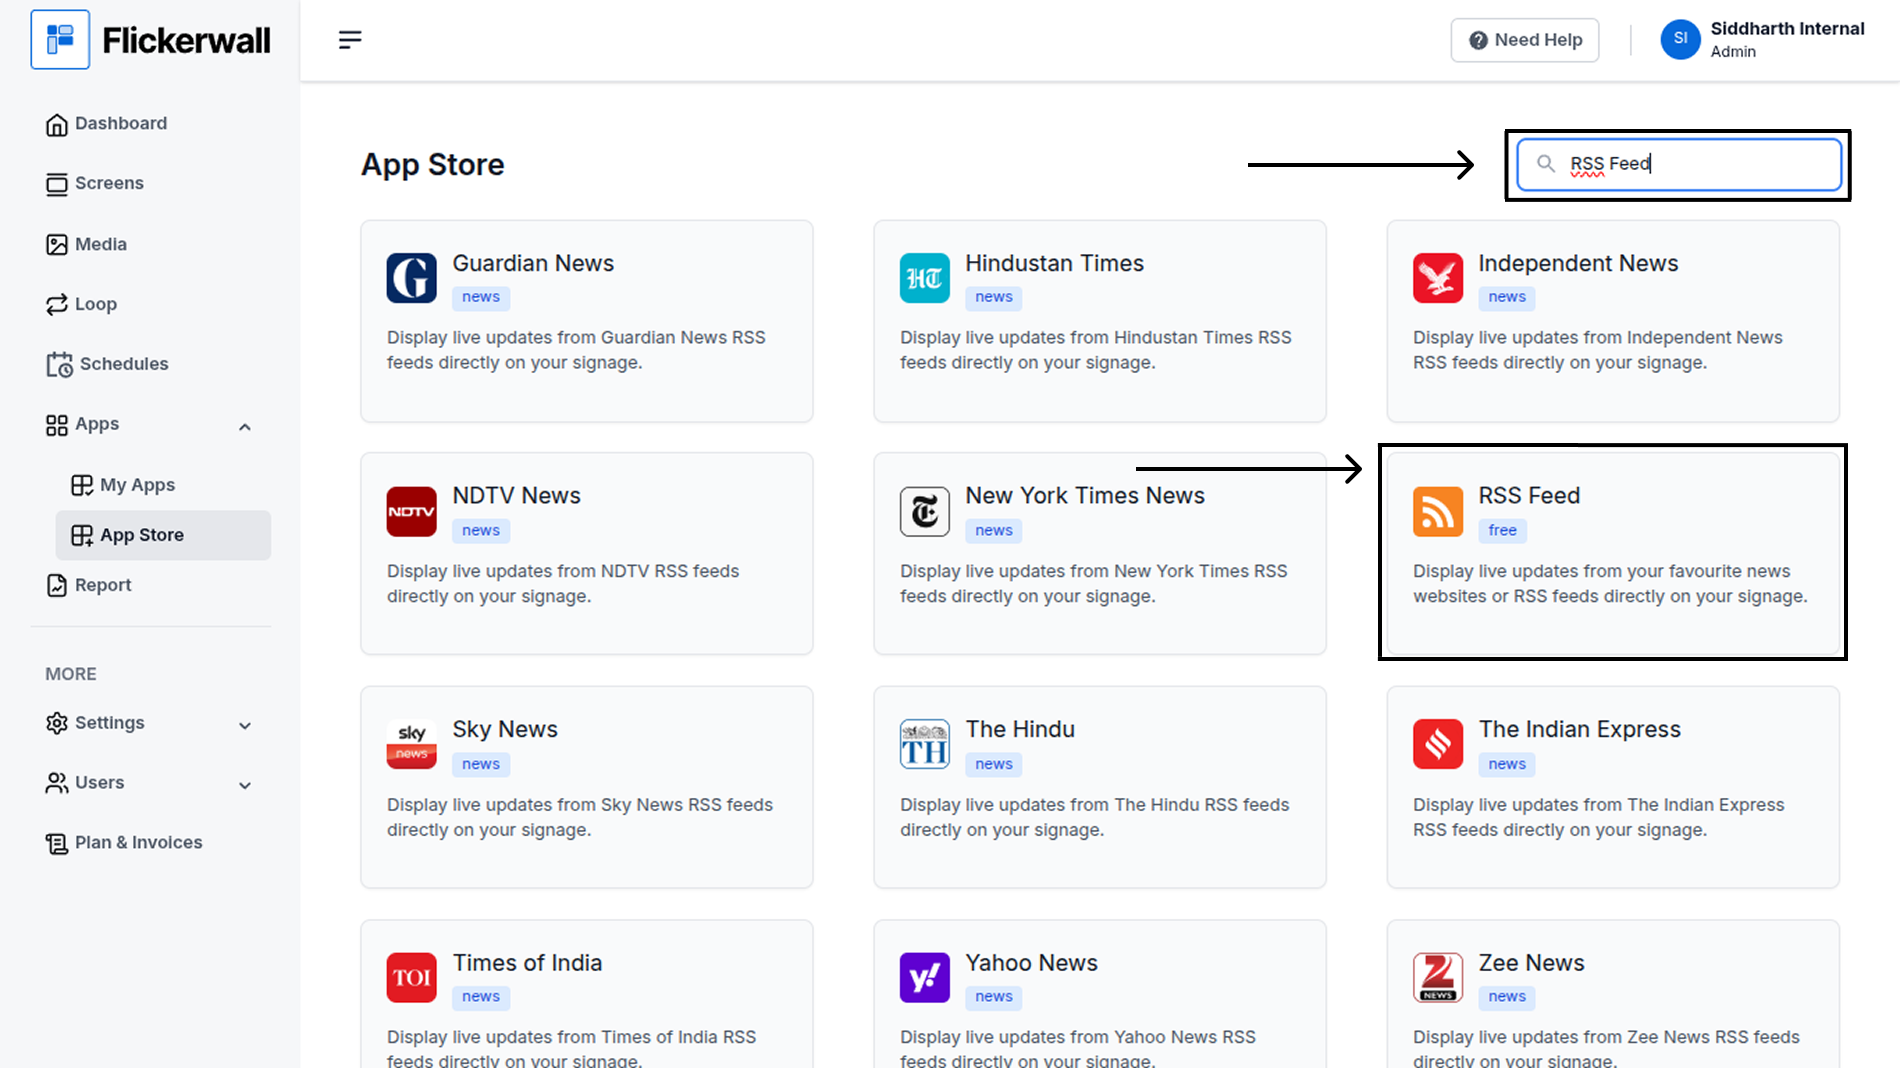1900x1068 pixels.
Task: Open My Apps submenu item
Action: pyautogui.click(x=124, y=485)
